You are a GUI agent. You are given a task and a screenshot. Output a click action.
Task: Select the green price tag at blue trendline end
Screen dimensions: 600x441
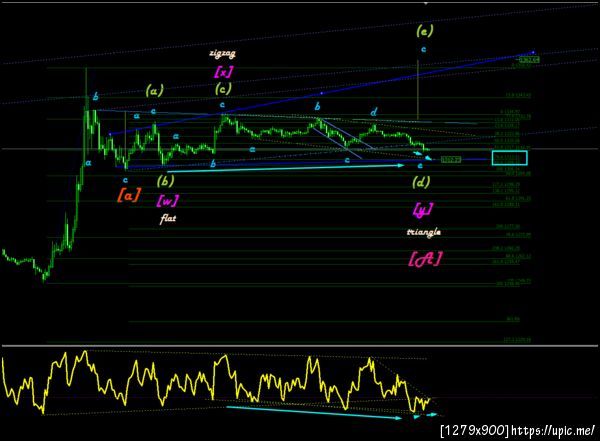(x=530, y=60)
